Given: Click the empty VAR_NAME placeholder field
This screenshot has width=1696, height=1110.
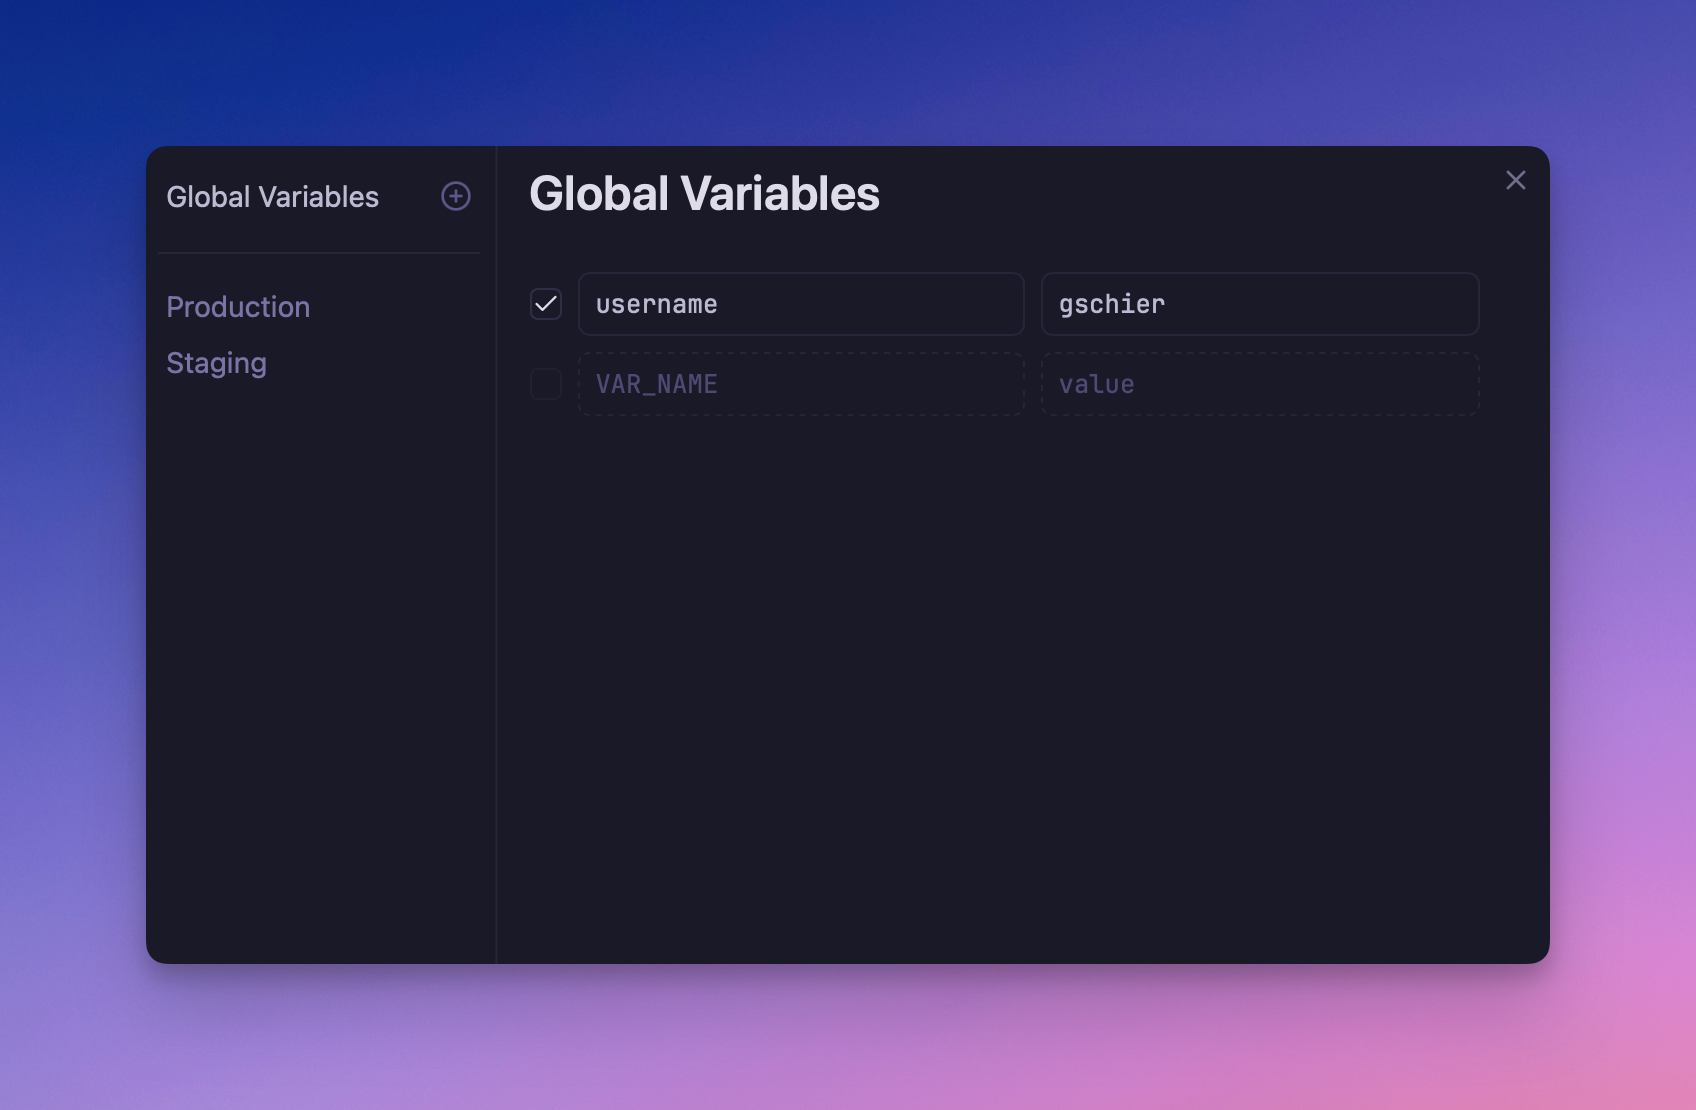Looking at the screenshot, I should pos(800,384).
